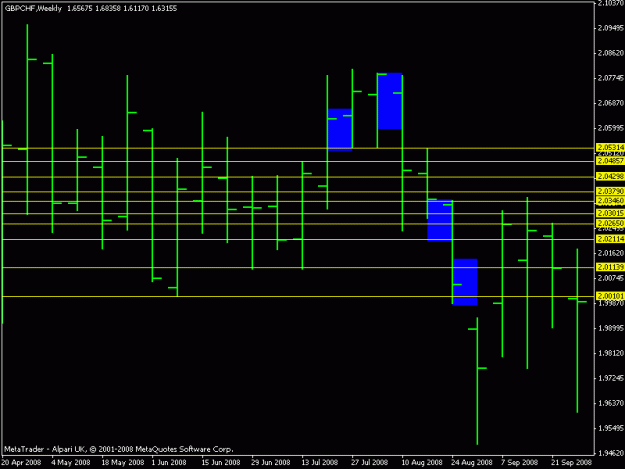The height and width of the screenshot is (469, 625).
Task: Click the 2.05995 price axis label
Action: [x=611, y=128]
